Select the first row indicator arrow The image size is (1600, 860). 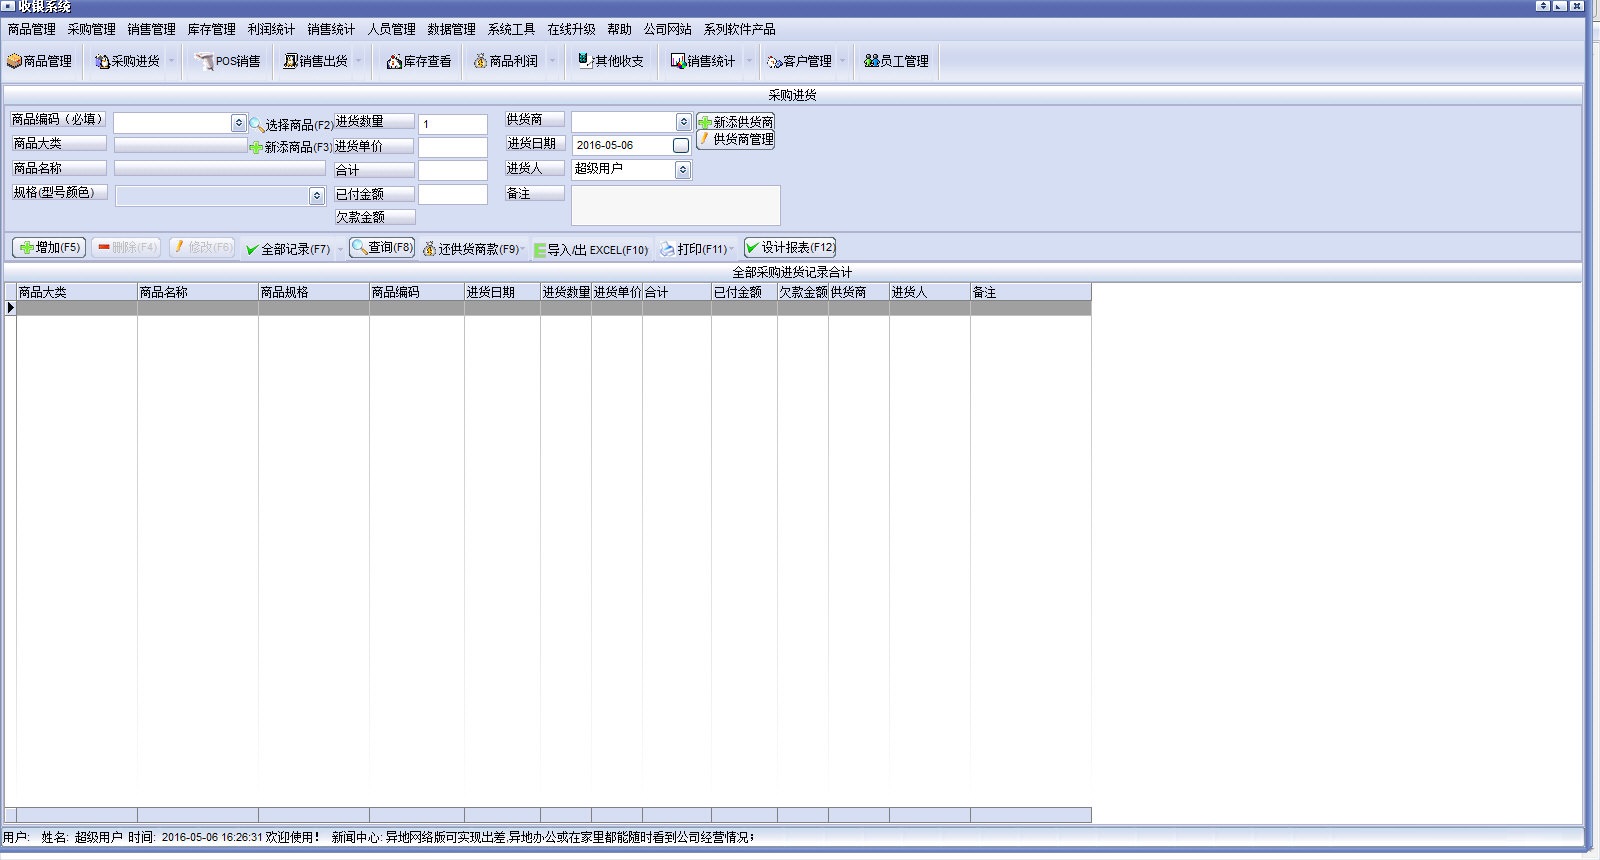pyautogui.click(x=10, y=308)
